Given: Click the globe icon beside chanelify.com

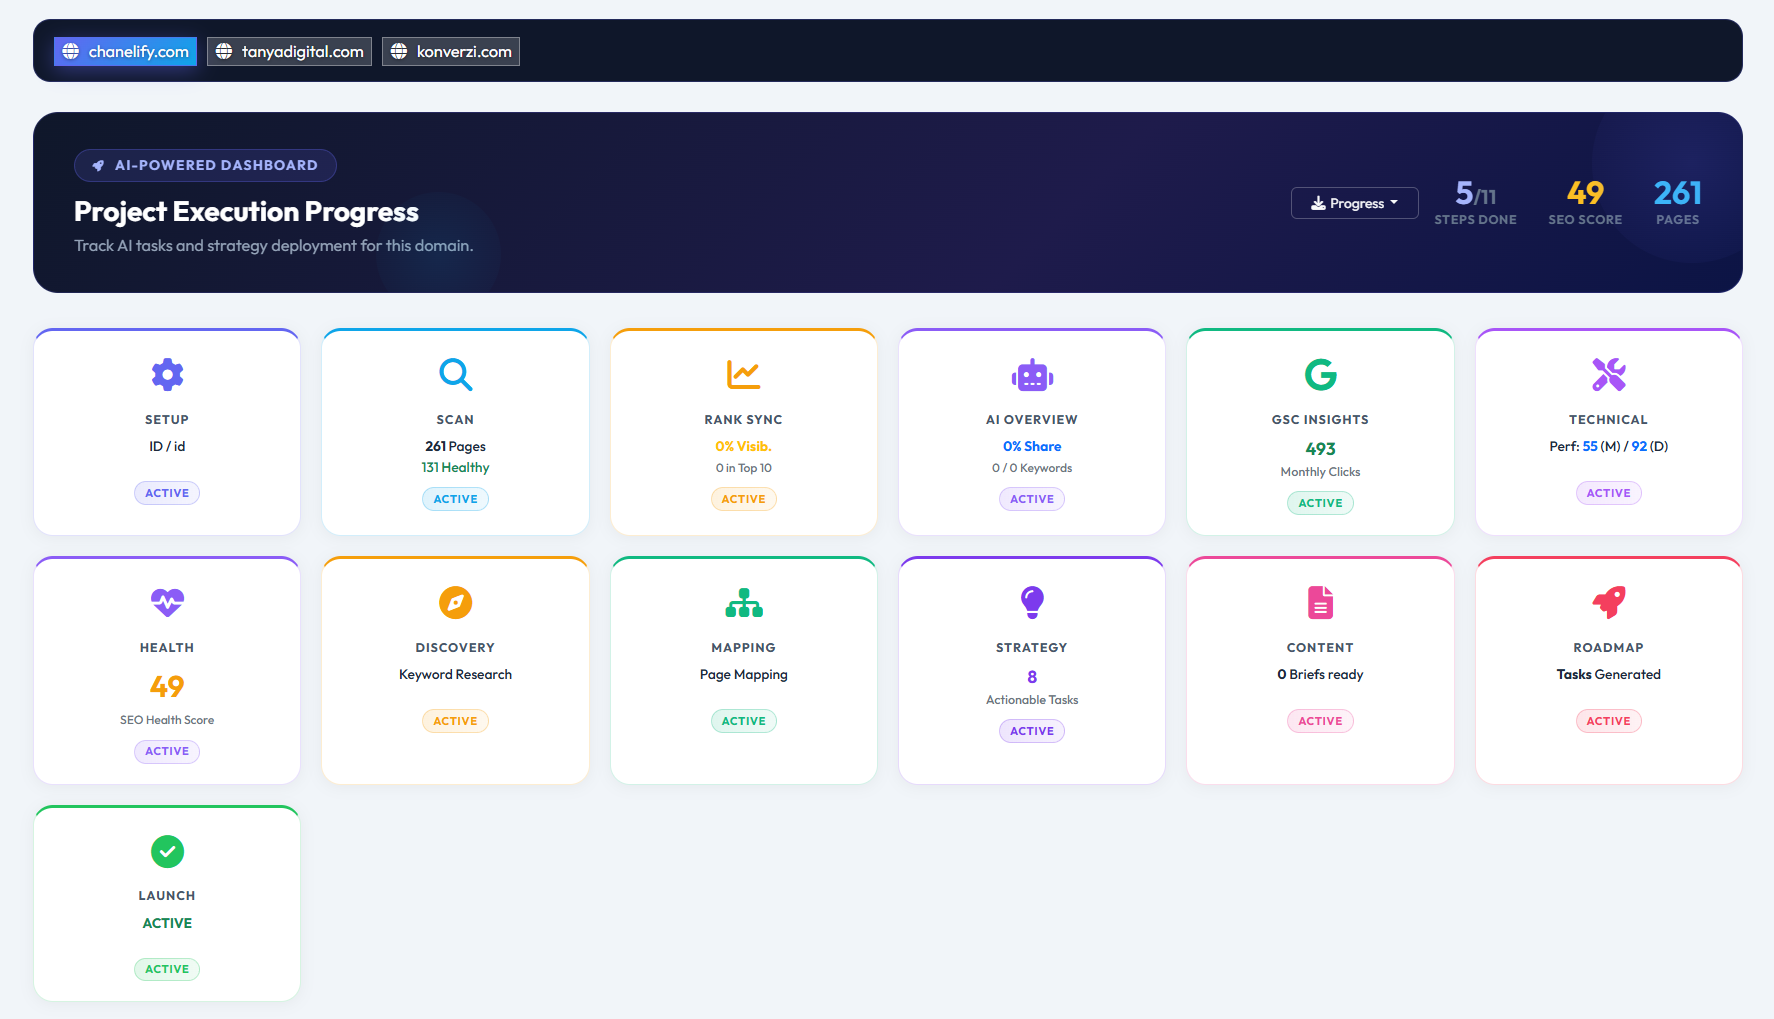Looking at the screenshot, I should 71,51.
